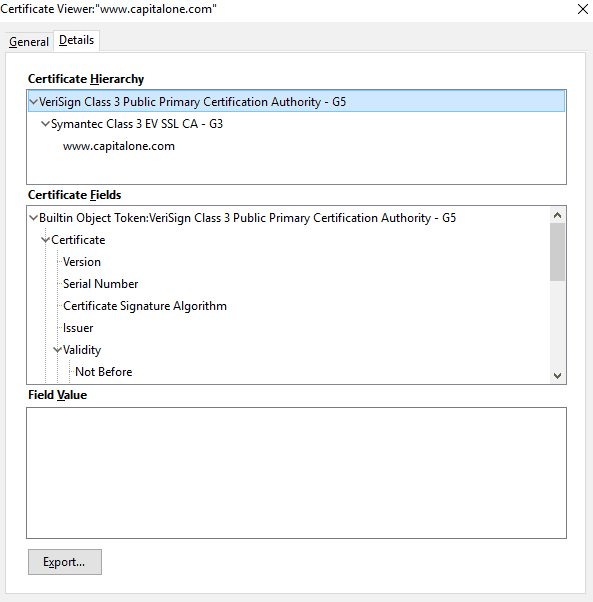Select the Serial Number field

click(x=100, y=284)
